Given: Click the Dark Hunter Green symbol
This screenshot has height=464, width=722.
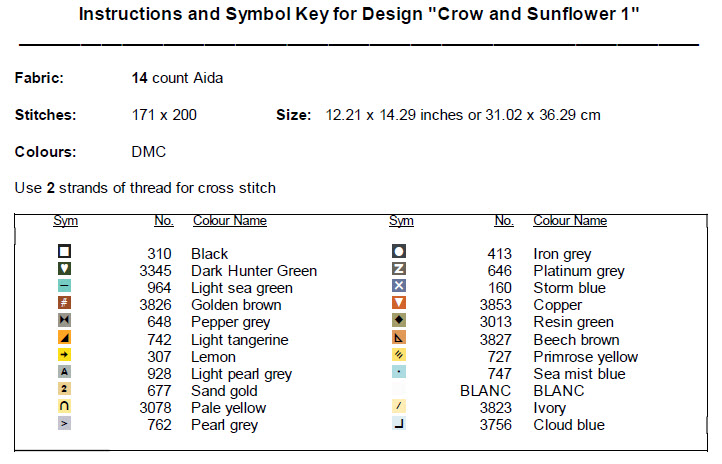Looking at the screenshot, I should [x=65, y=270].
